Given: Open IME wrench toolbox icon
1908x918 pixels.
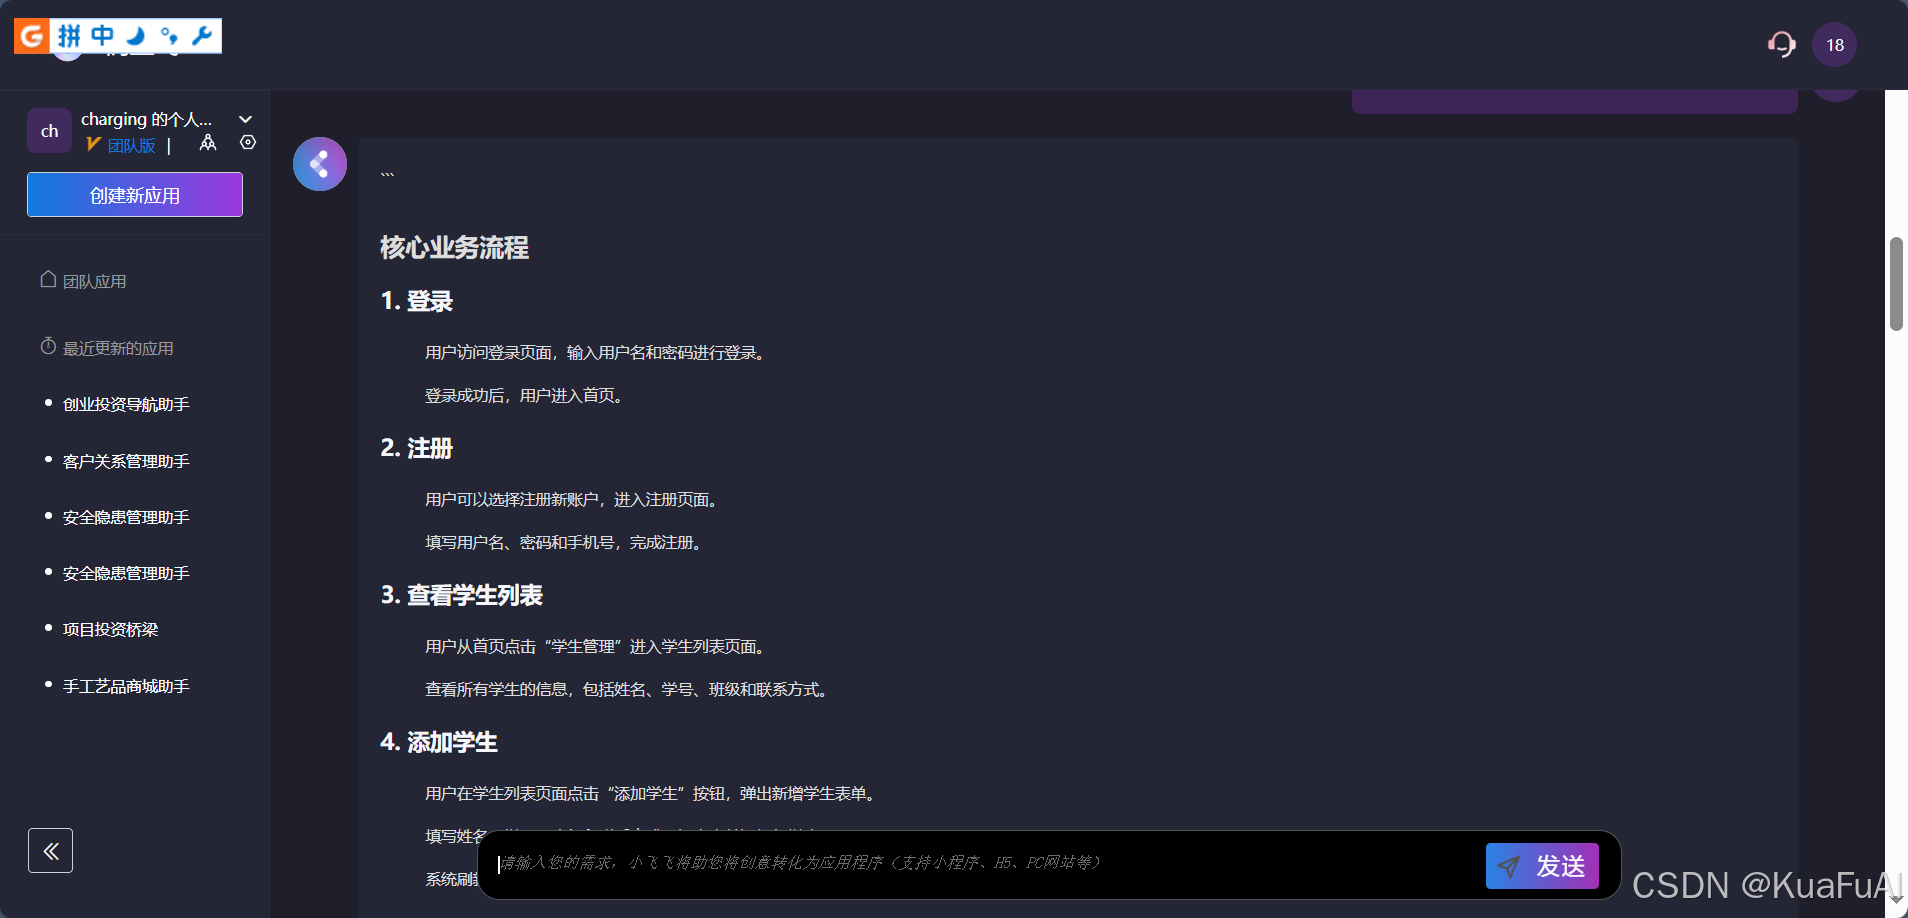Looking at the screenshot, I should pos(202,36).
